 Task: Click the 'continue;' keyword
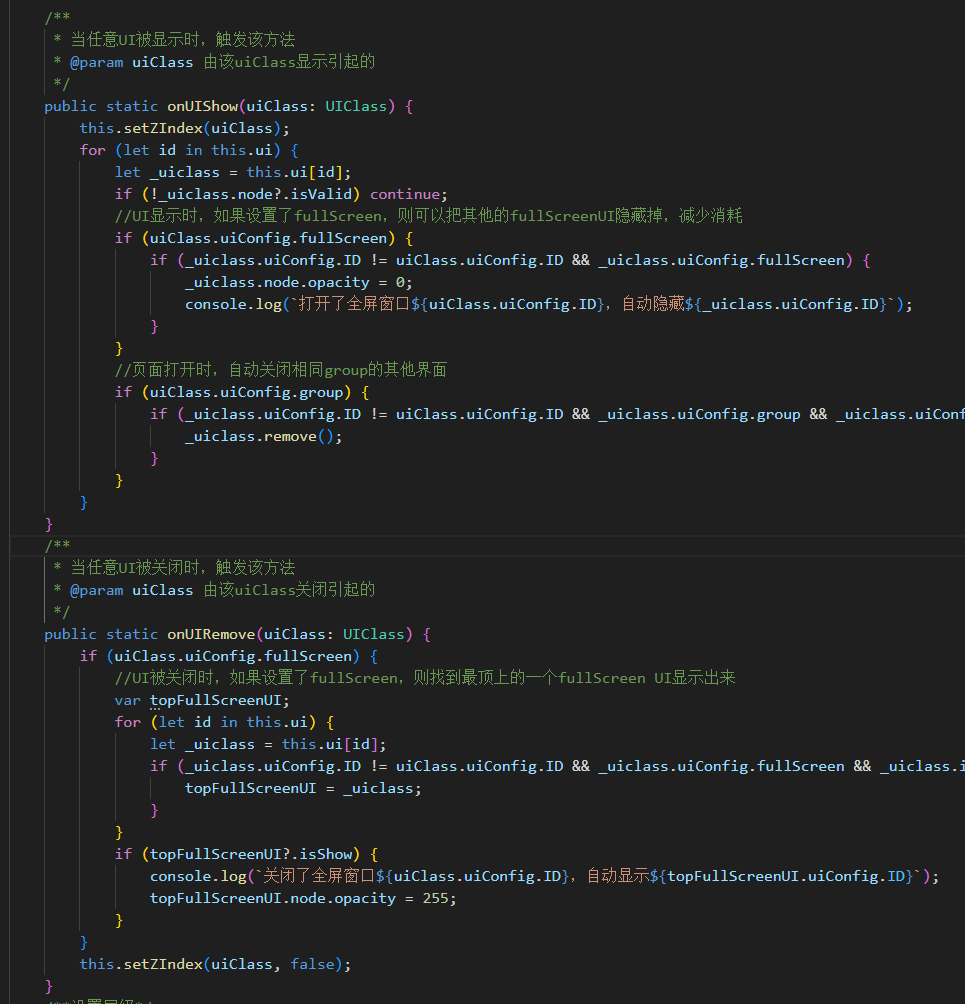pyautogui.click(x=409, y=194)
